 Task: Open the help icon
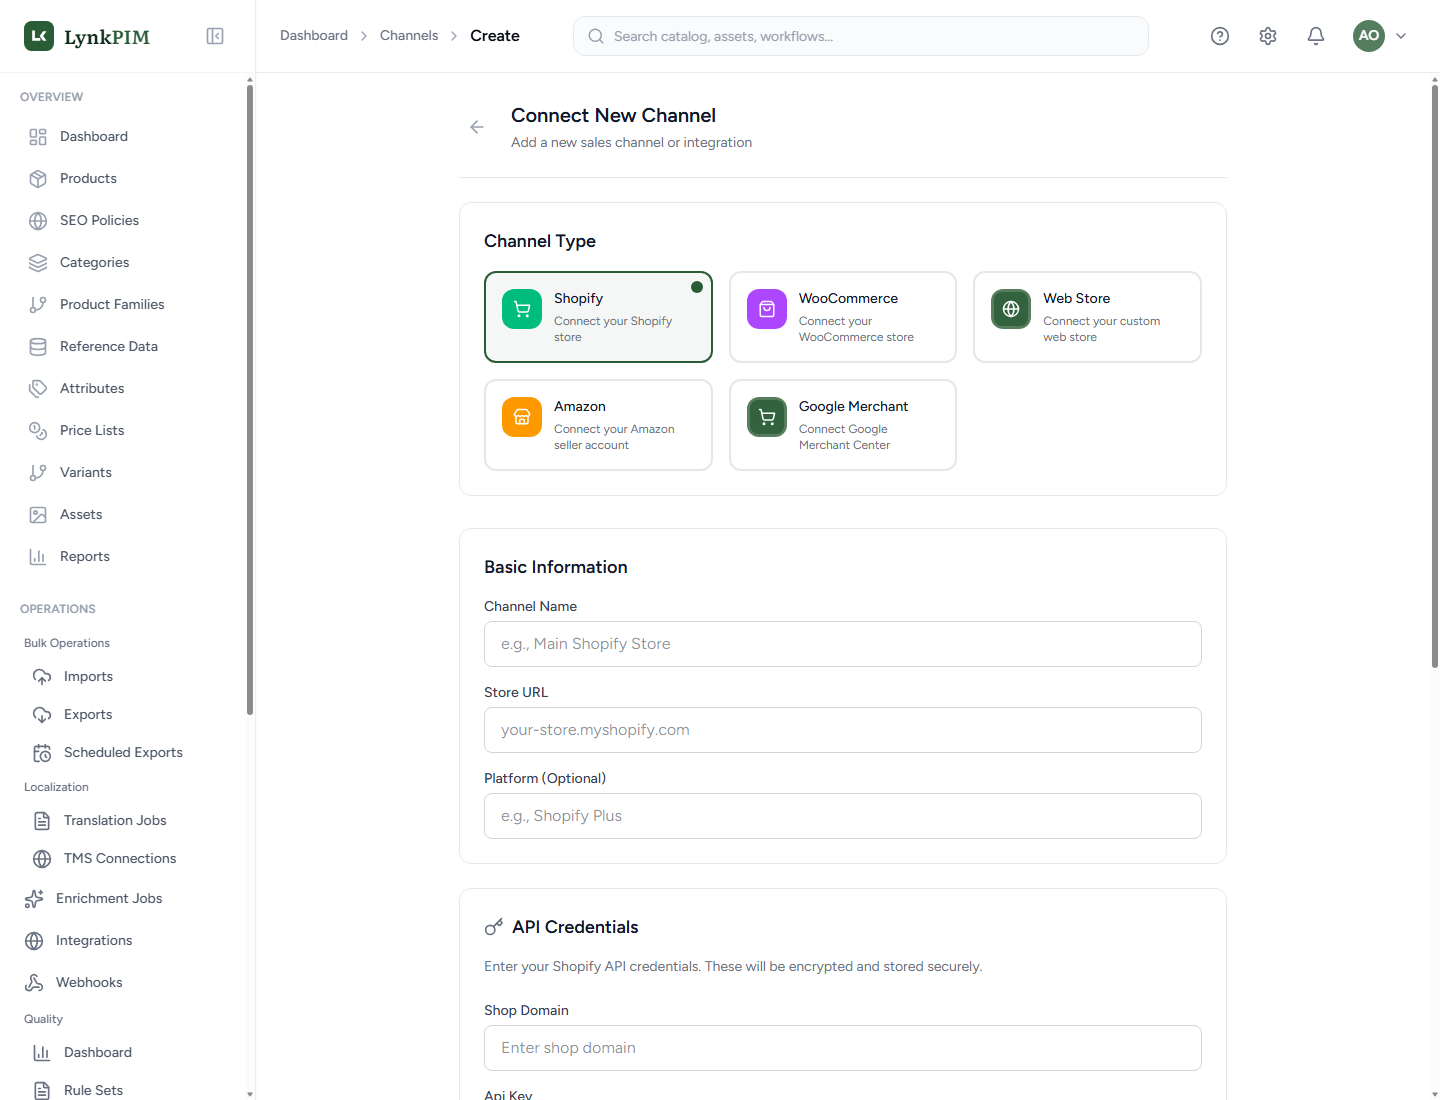(1220, 36)
